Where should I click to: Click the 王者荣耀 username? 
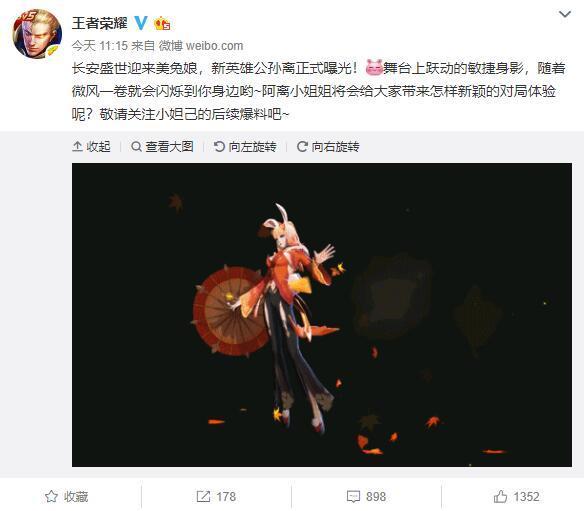[x=99, y=23]
